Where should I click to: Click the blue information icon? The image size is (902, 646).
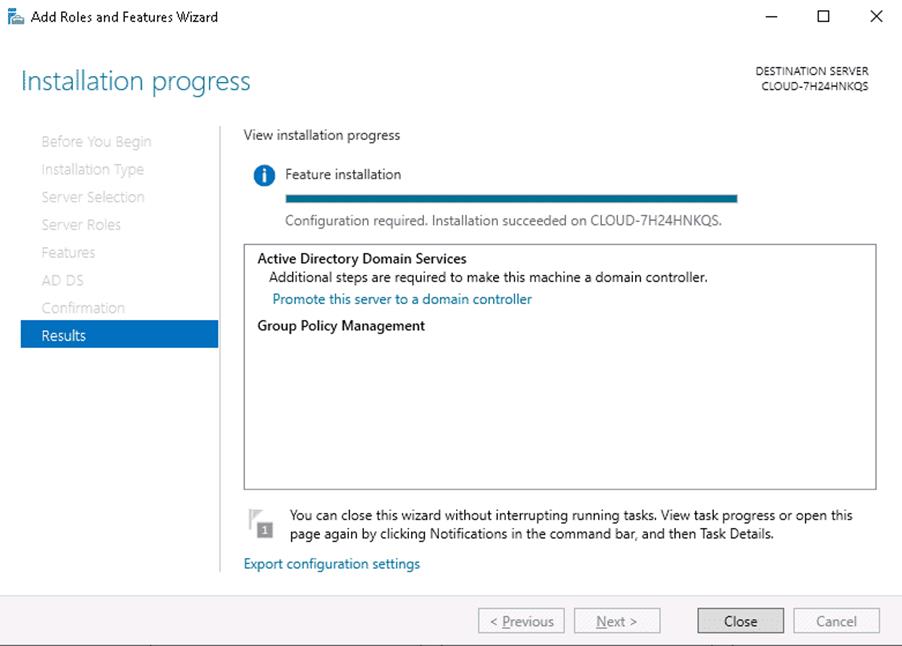pos(264,176)
